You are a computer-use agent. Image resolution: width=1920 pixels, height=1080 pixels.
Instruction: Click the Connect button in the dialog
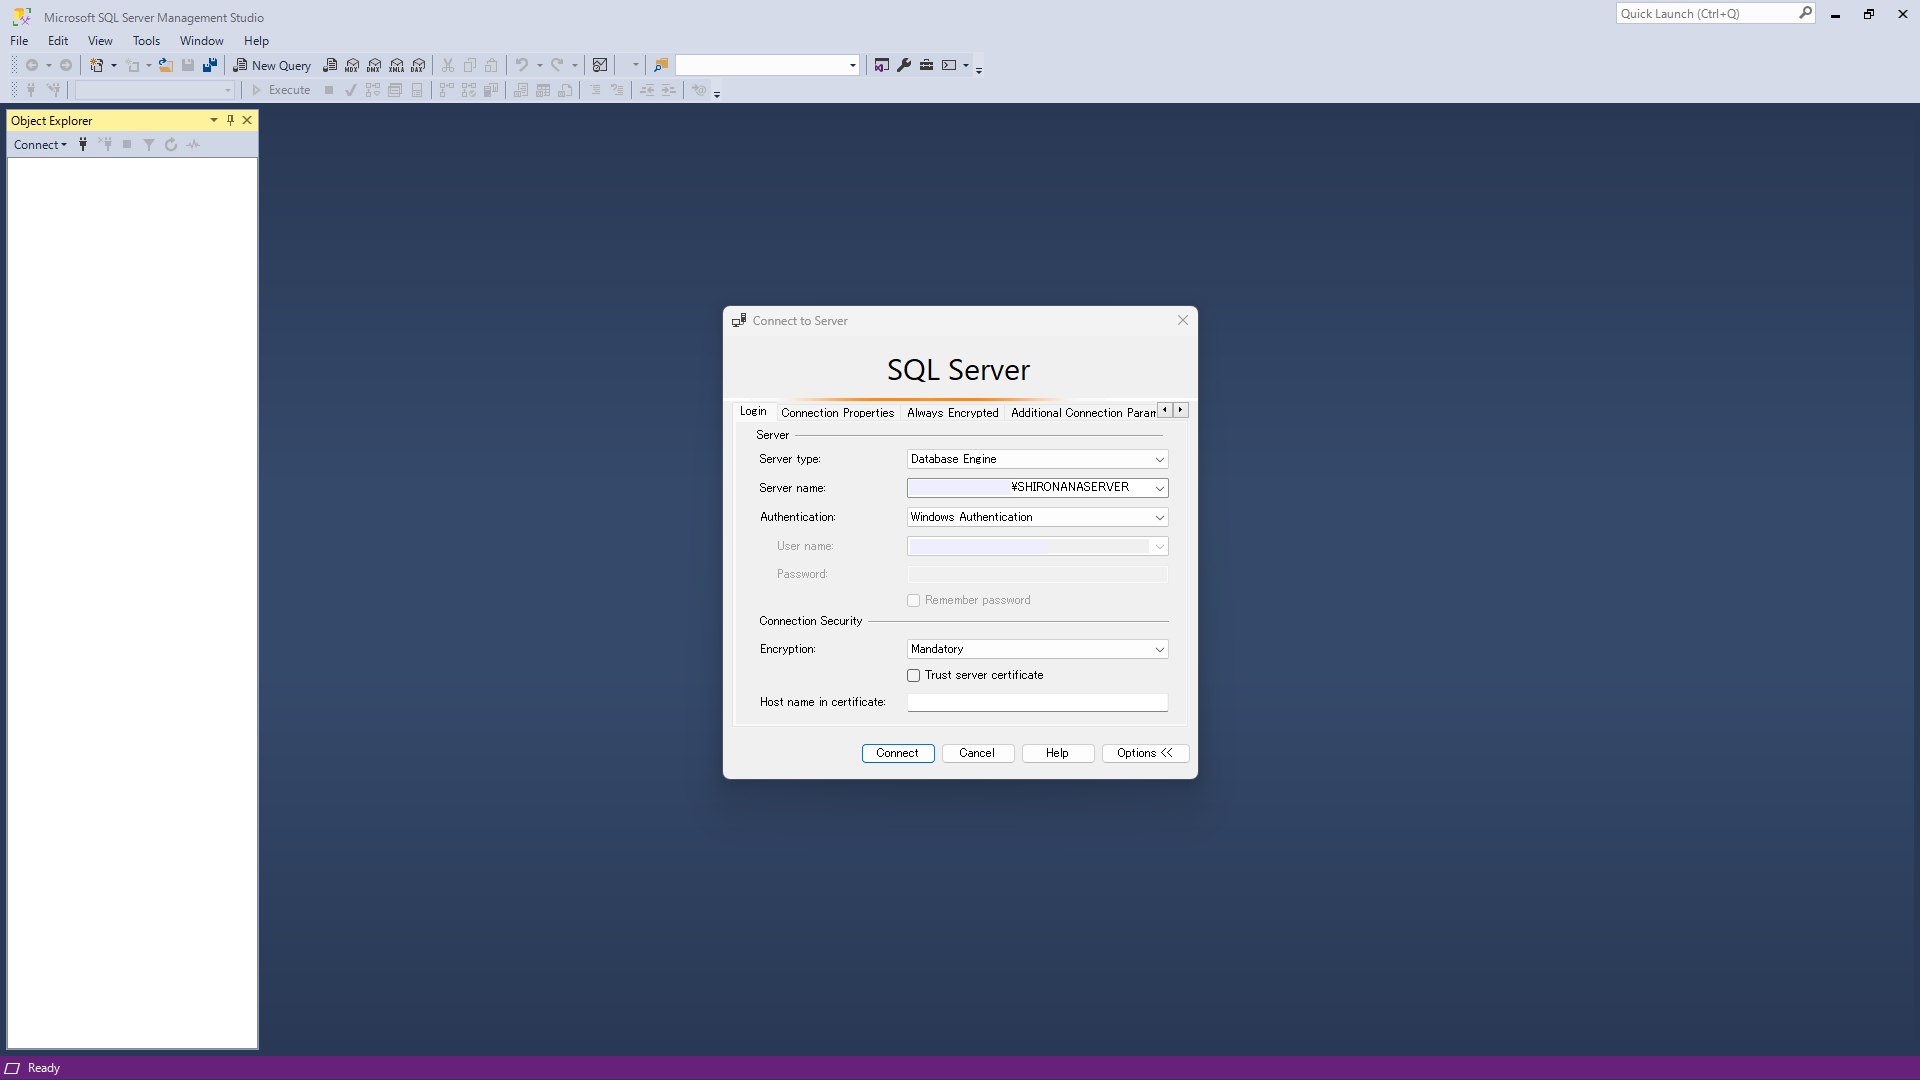[897, 753]
